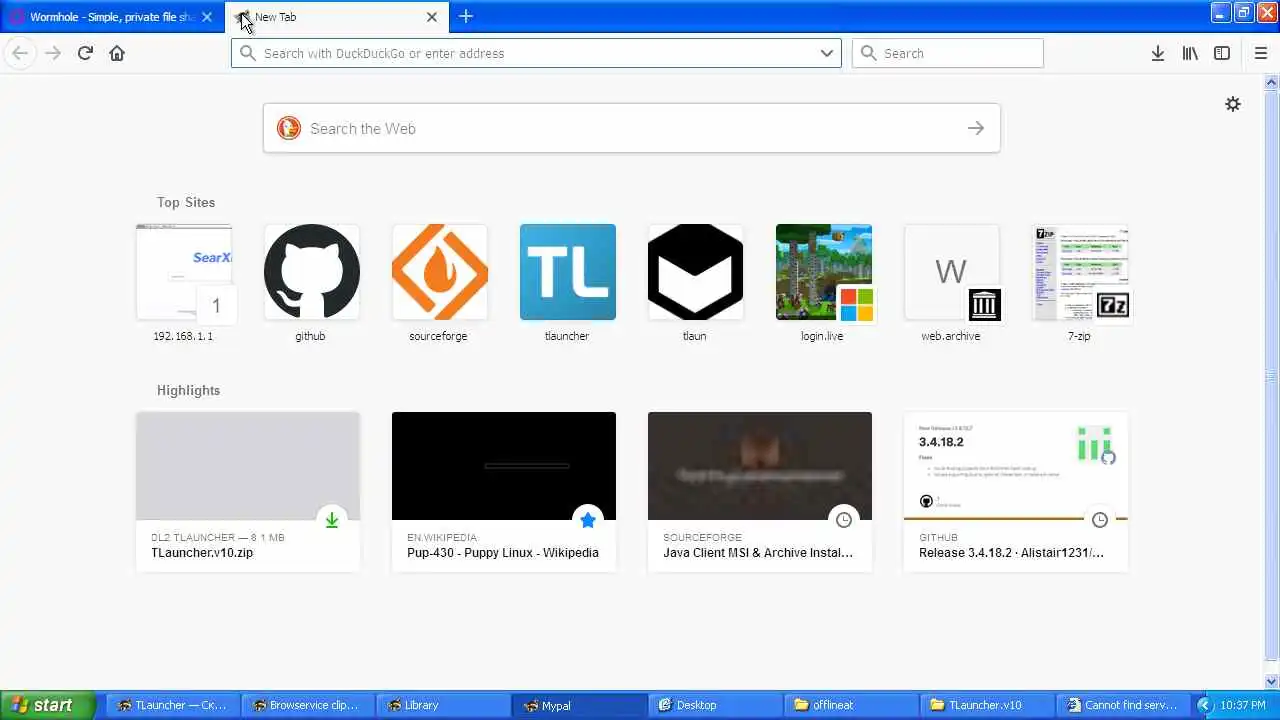Close the Wormhole tab
Viewport: 1280px width, 720px height.
[x=207, y=17]
